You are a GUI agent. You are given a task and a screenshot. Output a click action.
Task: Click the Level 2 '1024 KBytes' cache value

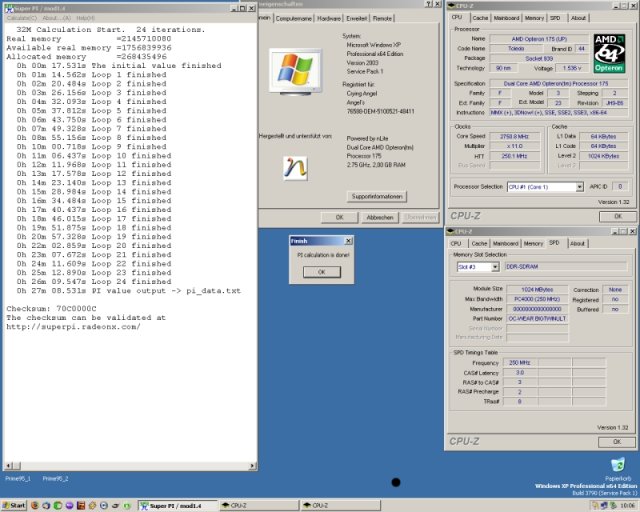tap(603, 156)
